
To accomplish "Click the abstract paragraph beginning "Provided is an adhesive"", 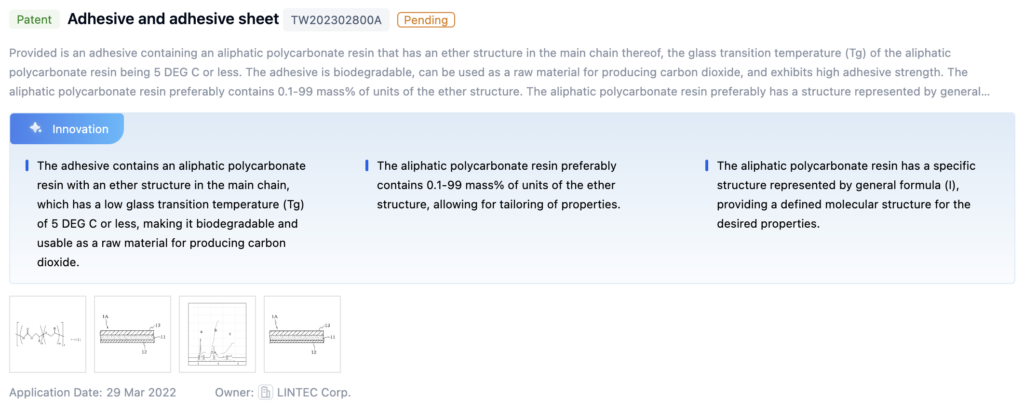I will pyautogui.click(x=500, y=71).
